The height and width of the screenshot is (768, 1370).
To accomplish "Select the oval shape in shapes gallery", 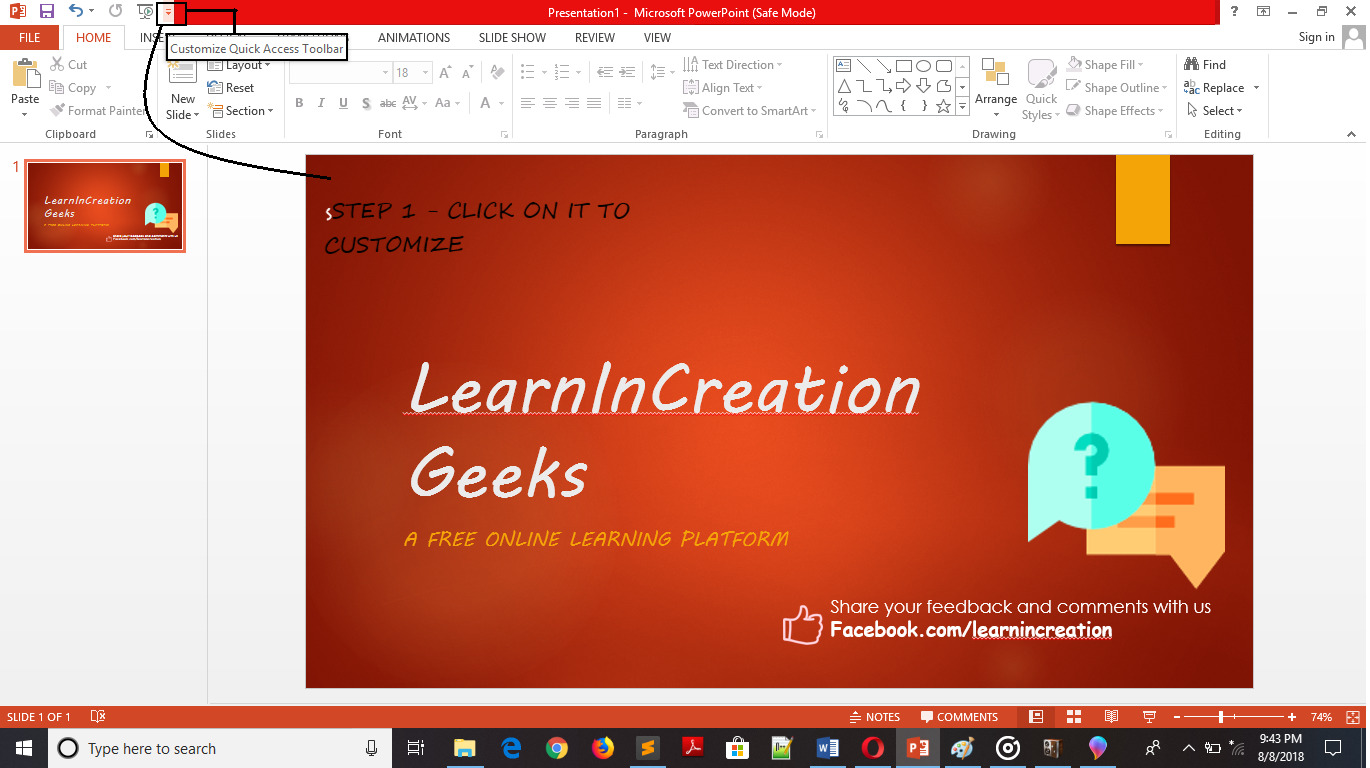I will click(923, 66).
